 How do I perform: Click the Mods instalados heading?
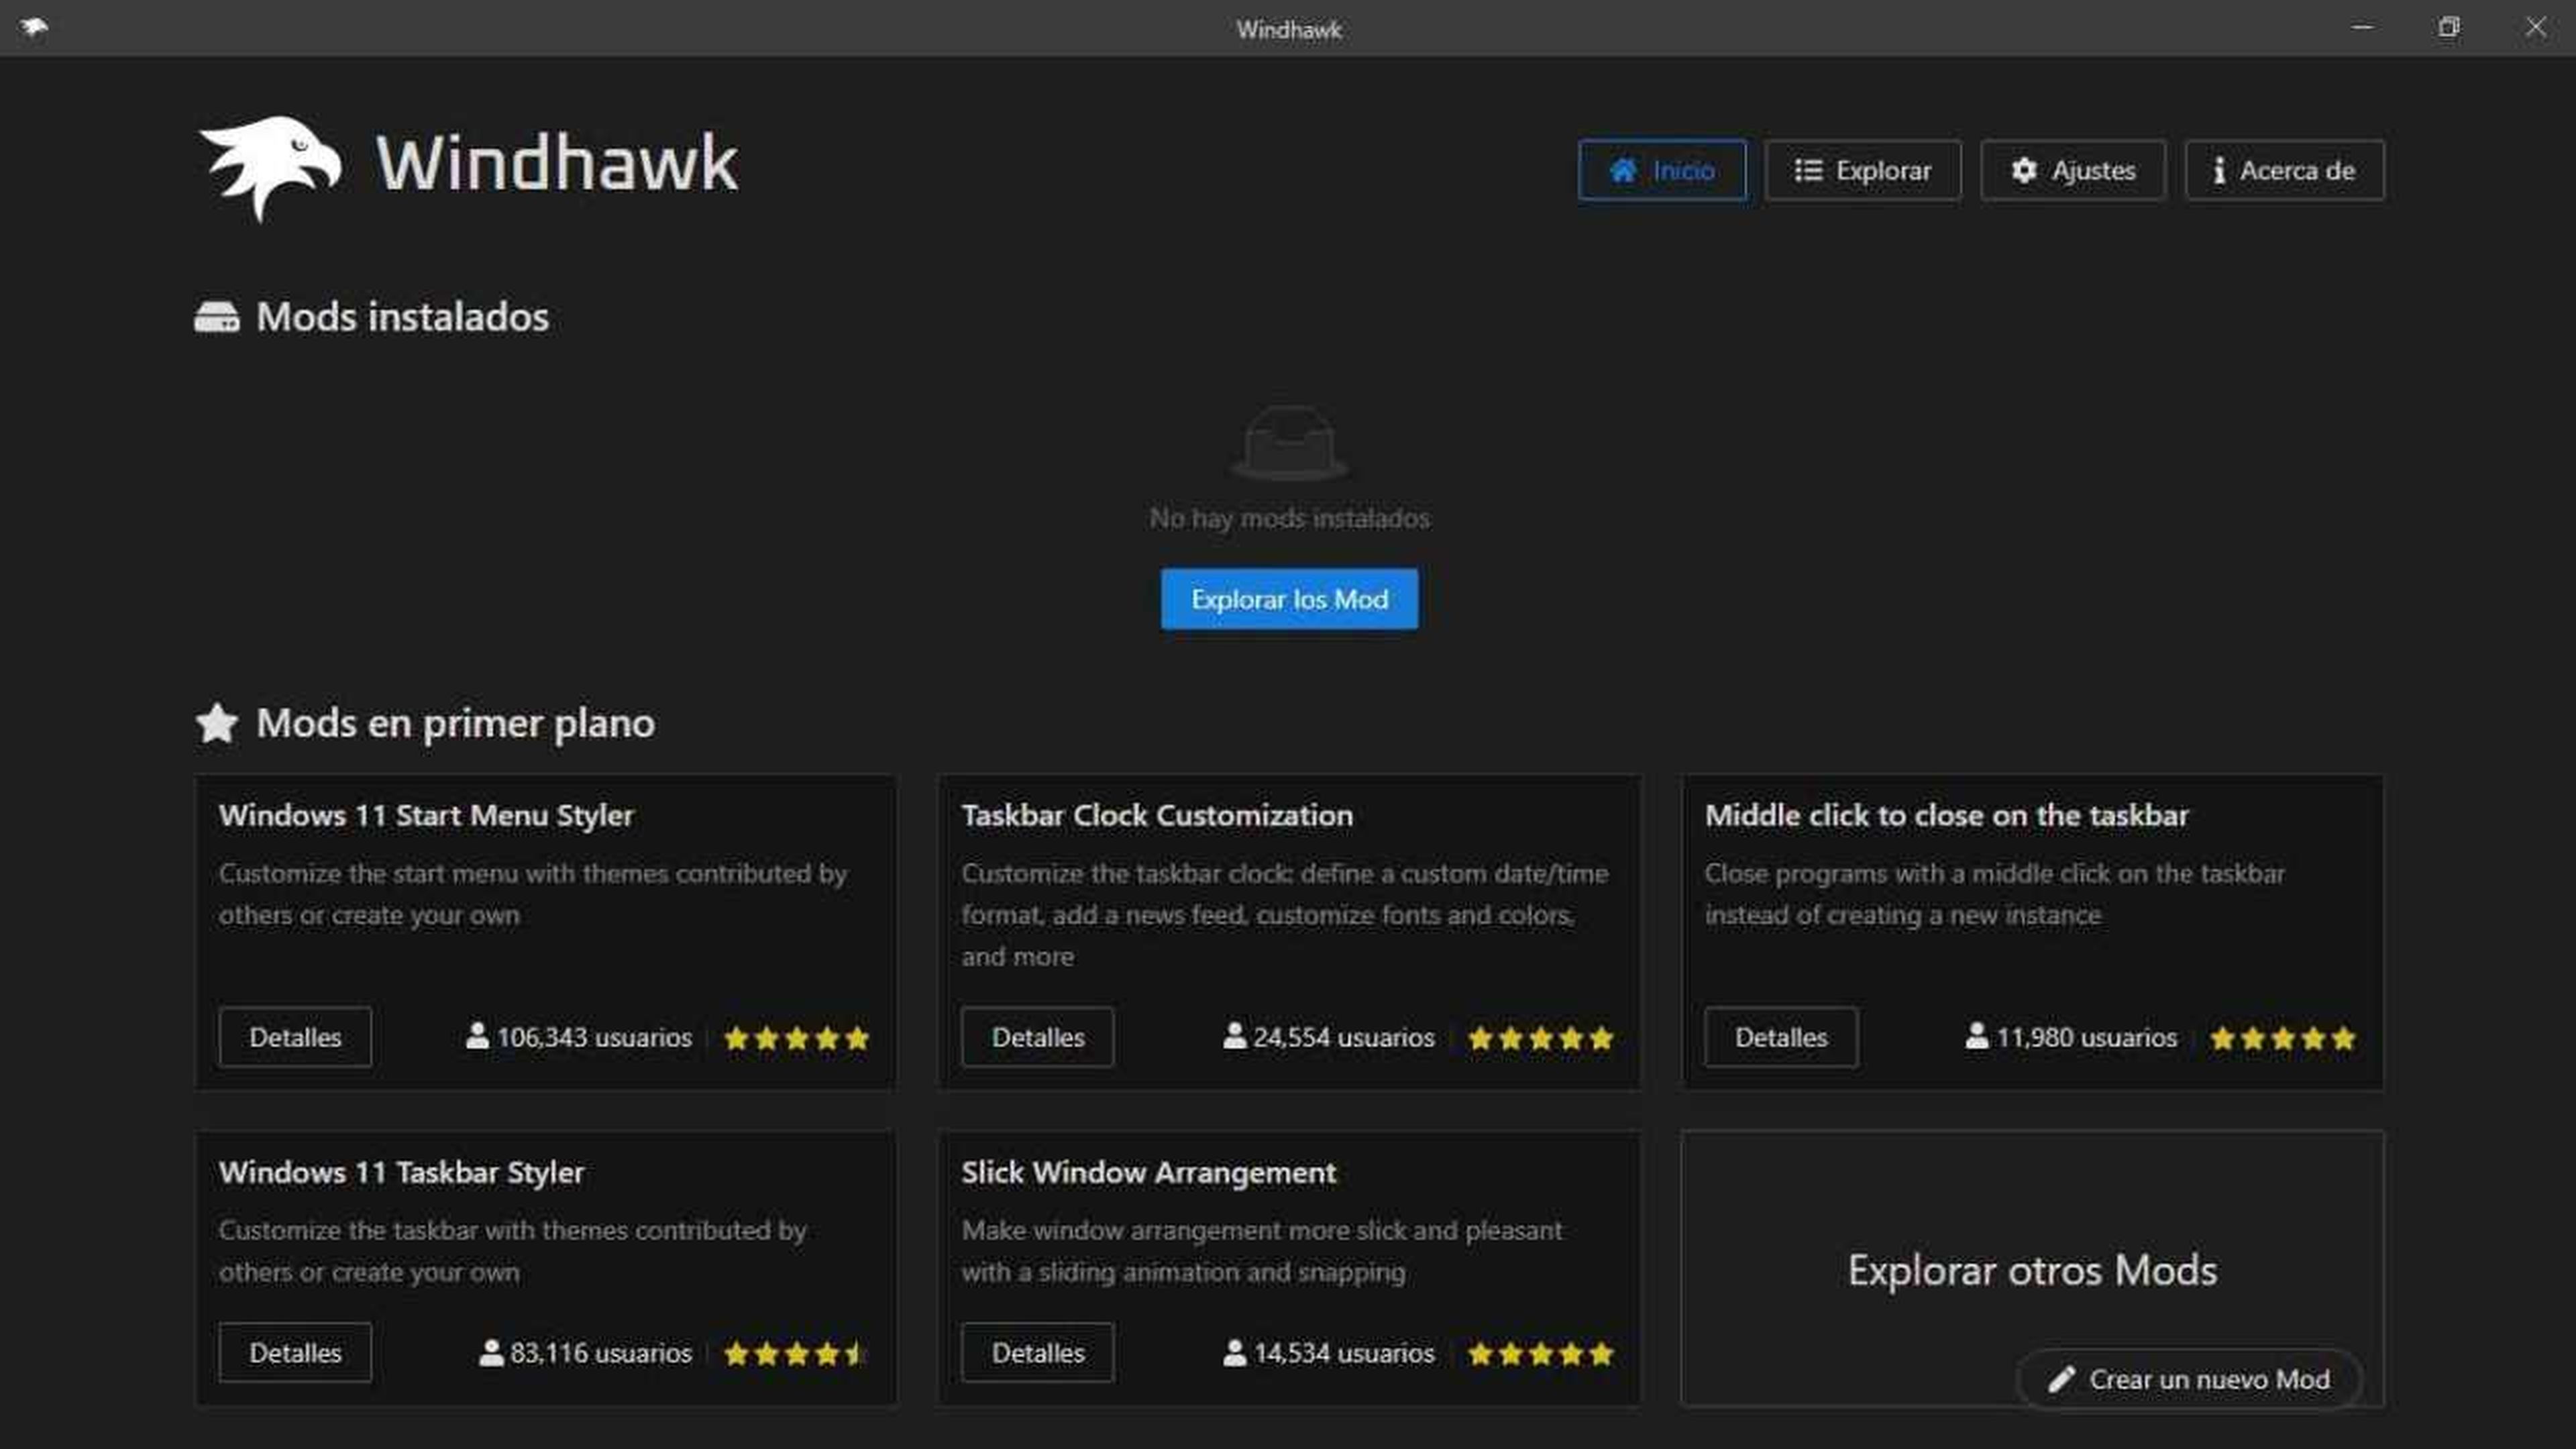402,317
